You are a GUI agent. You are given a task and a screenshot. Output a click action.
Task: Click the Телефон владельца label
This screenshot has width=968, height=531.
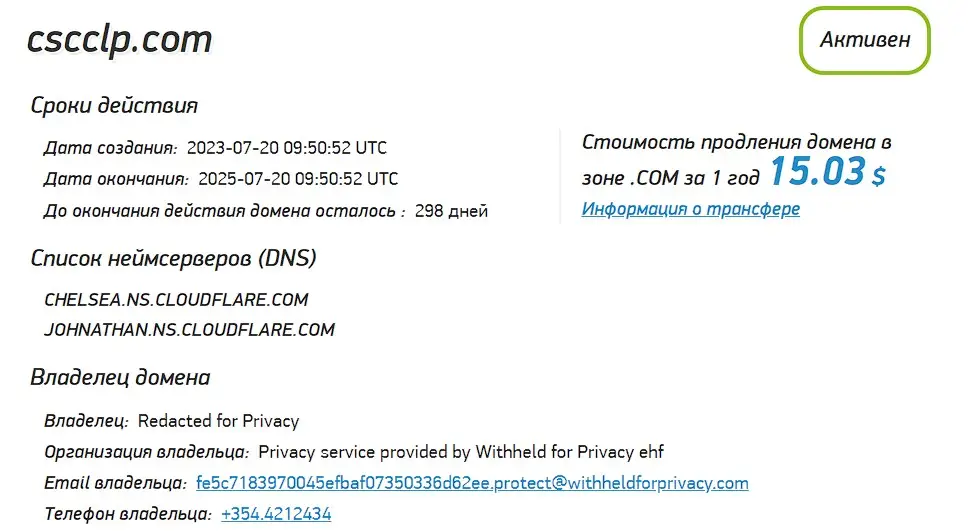(x=127, y=514)
